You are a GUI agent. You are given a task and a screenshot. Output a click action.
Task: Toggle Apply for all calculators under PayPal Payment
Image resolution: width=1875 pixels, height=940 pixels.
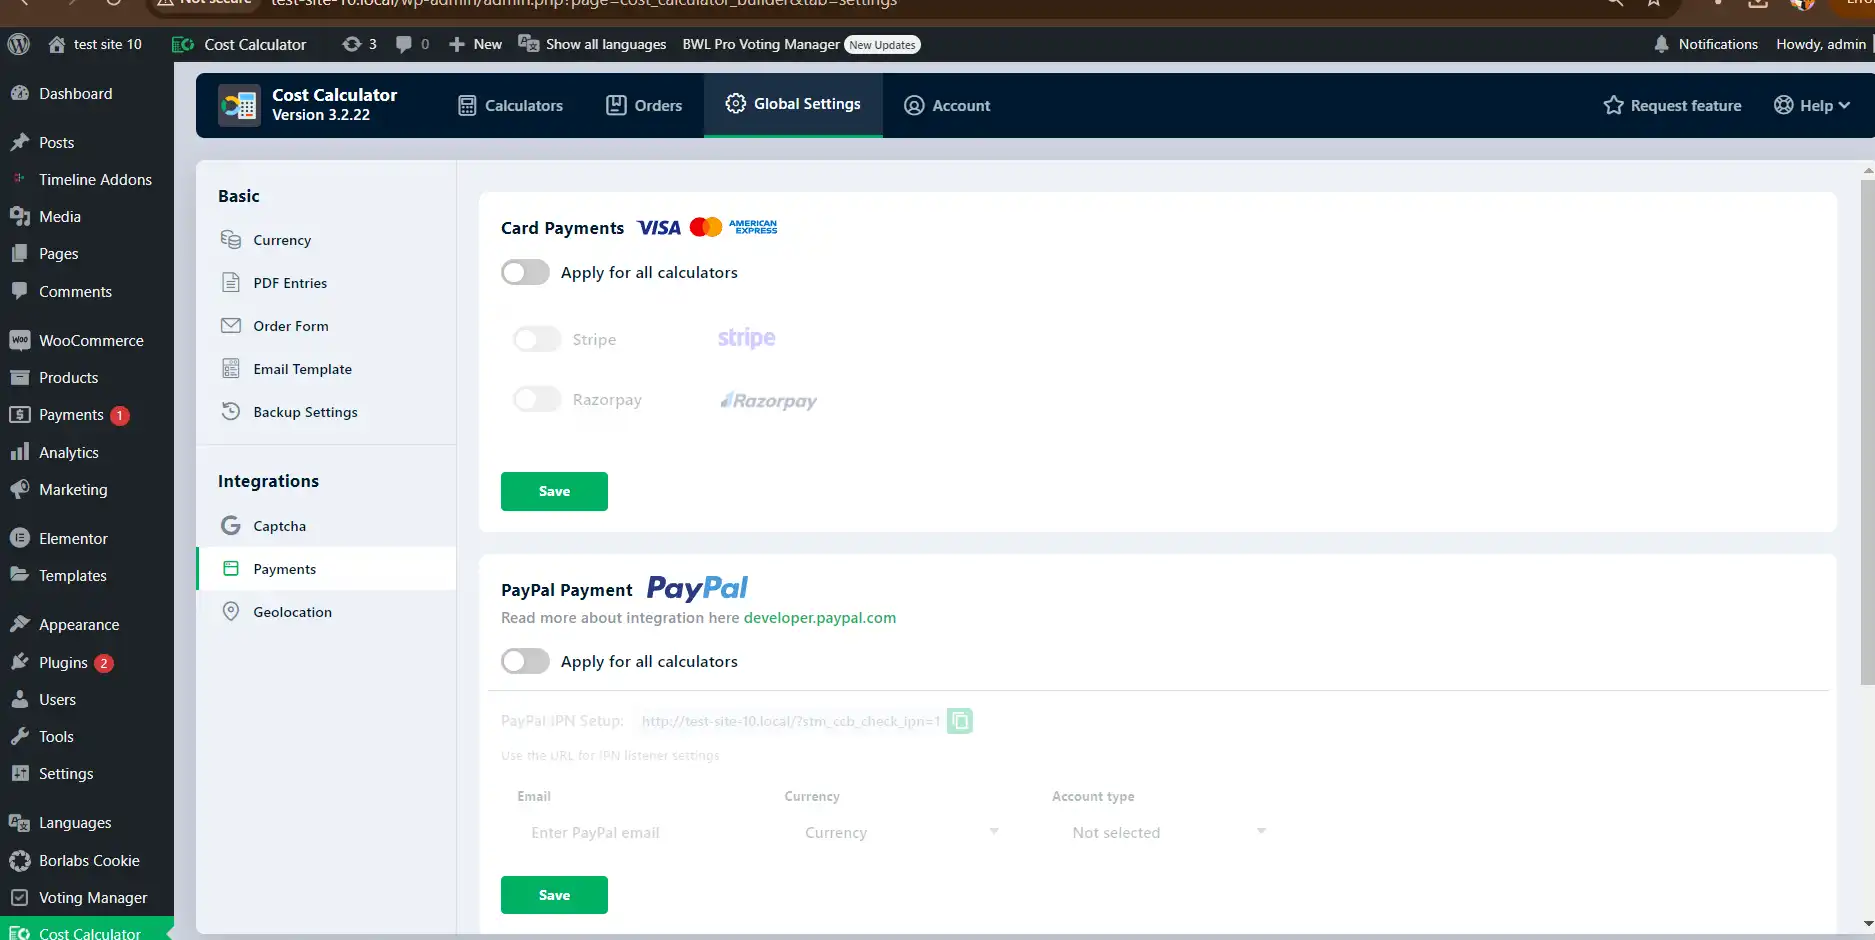click(525, 661)
